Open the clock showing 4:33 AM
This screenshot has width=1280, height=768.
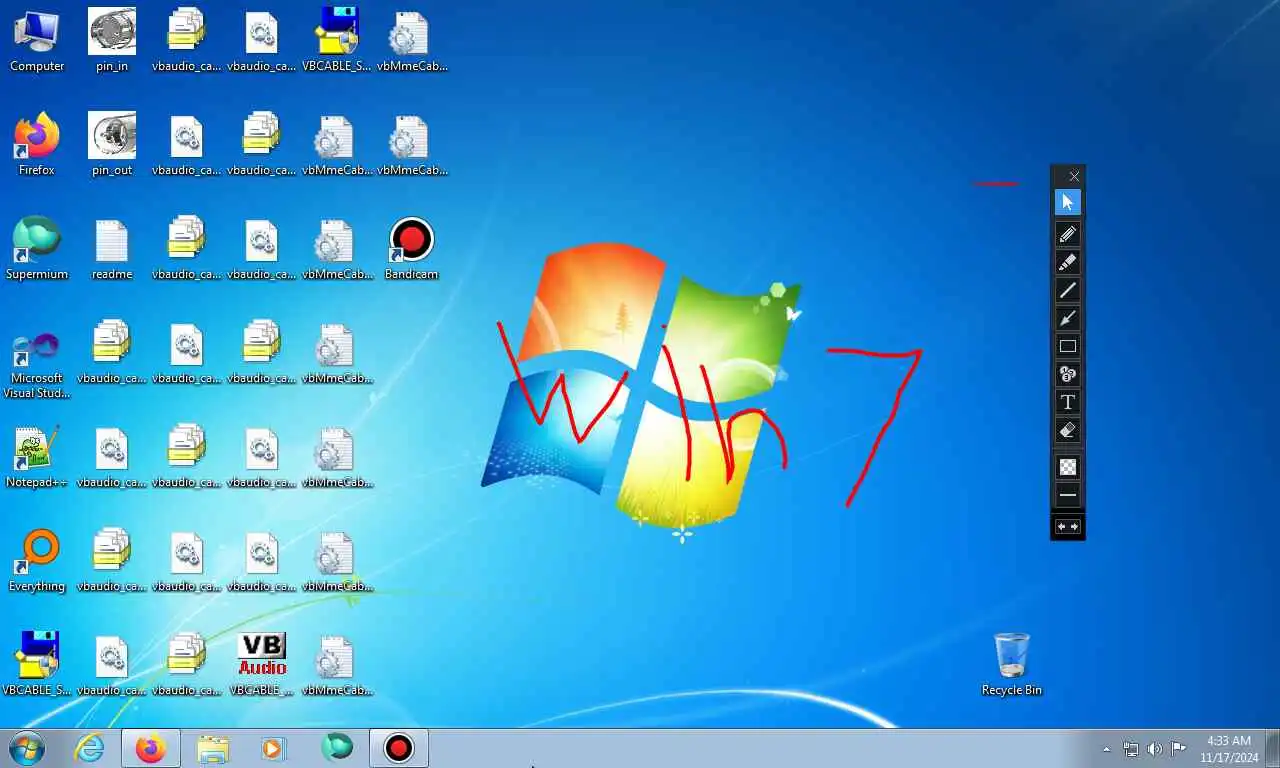[1229, 749]
